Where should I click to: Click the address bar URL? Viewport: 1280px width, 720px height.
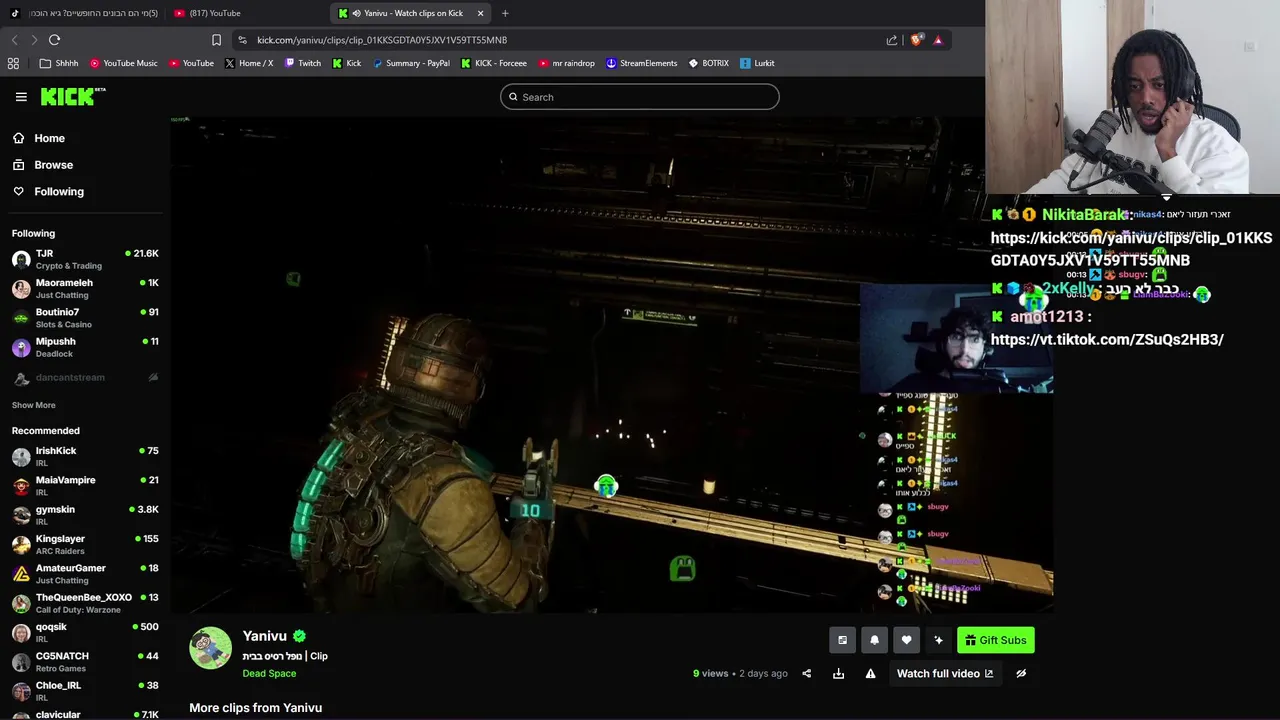[x=382, y=40]
